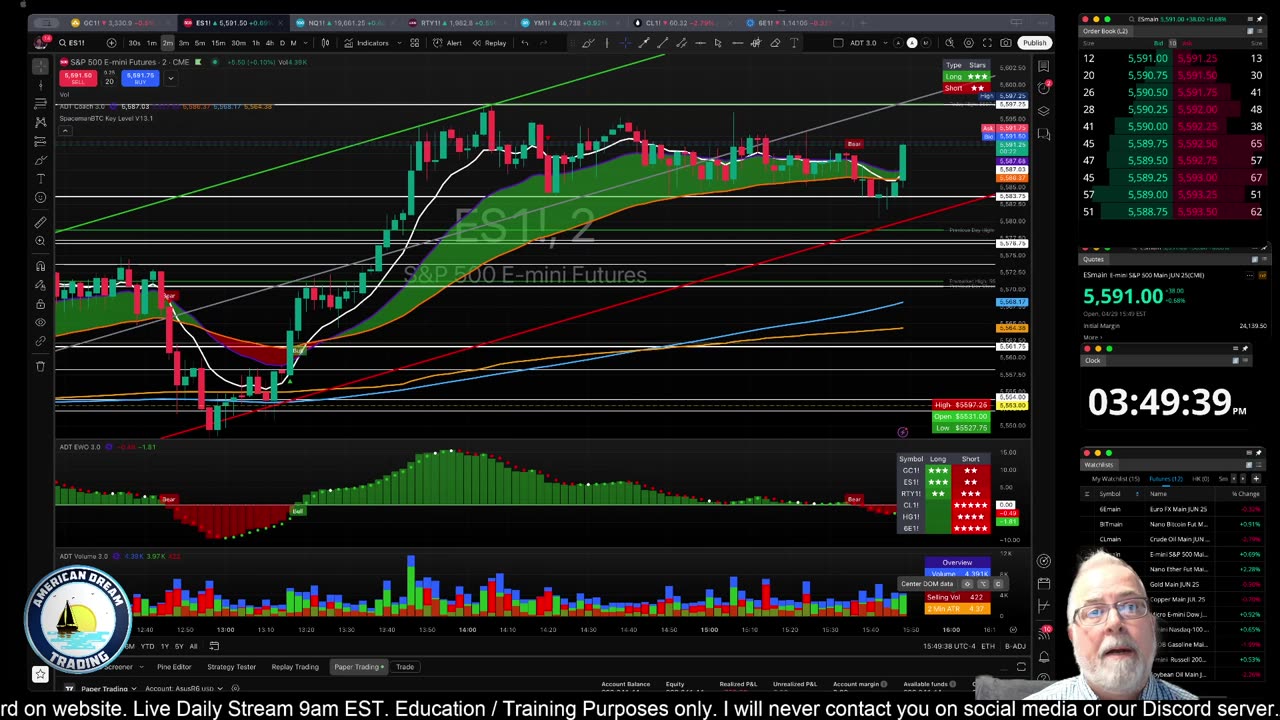Select the zoom-in tool in the left sidebar
The image size is (1280, 720).
coord(40,241)
